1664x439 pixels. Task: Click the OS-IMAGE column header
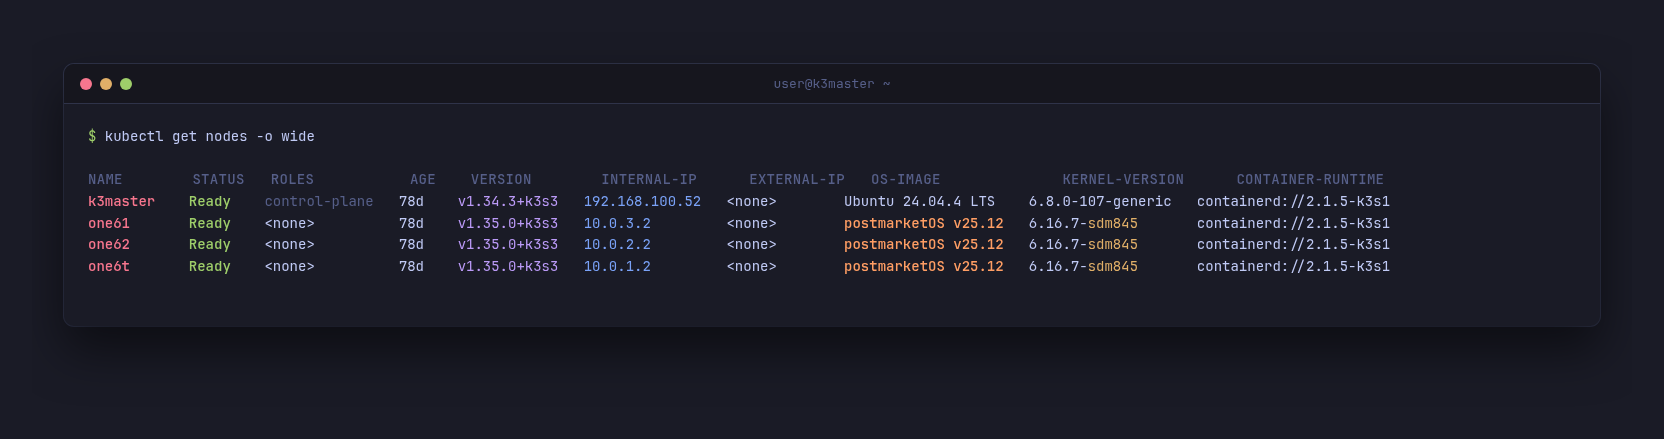coord(906,180)
